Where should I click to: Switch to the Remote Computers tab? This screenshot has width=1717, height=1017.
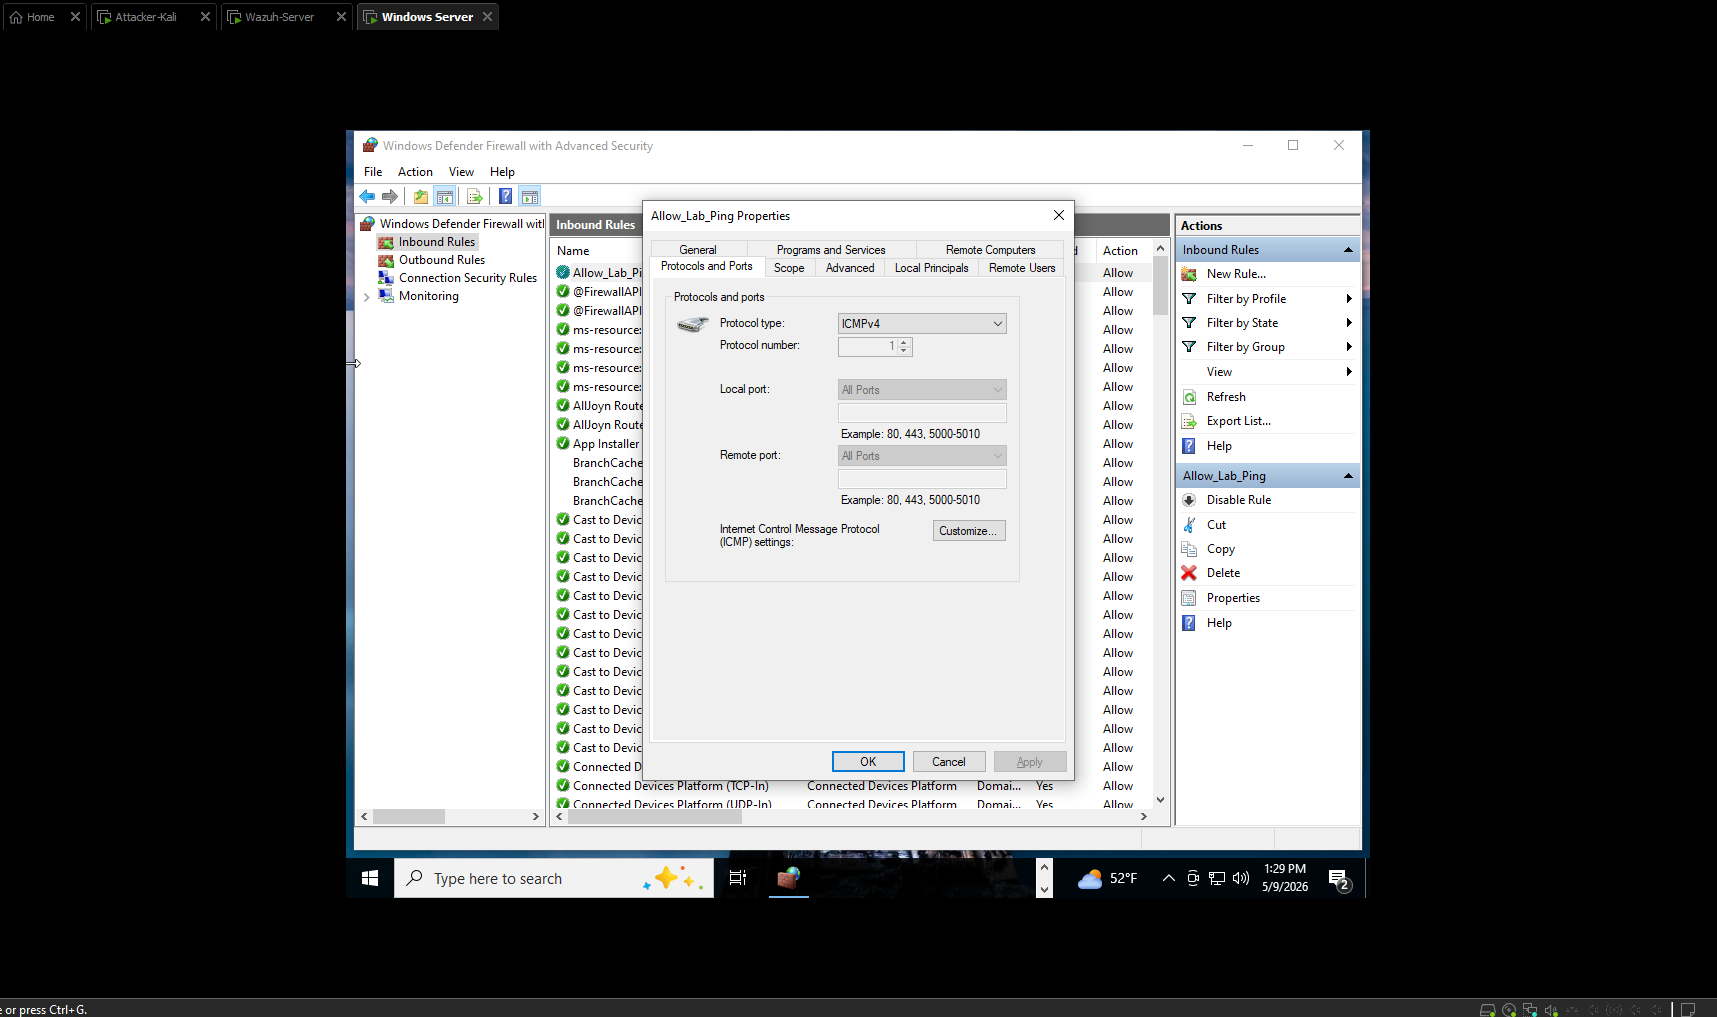tap(990, 250)
